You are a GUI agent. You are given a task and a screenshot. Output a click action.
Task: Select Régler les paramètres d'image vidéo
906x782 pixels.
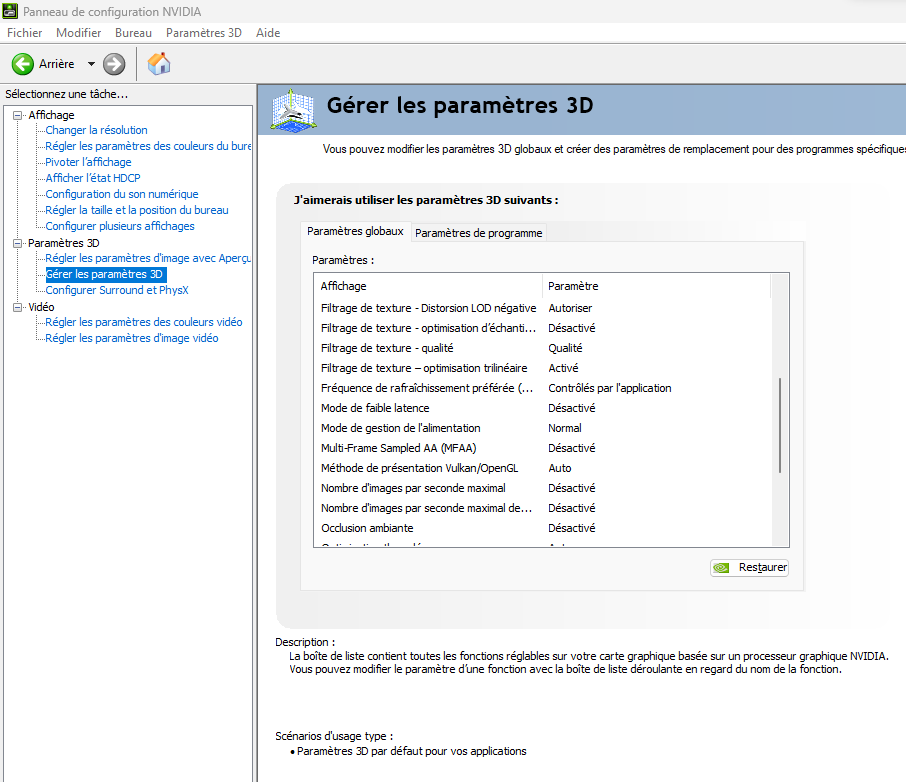point(131,338)
